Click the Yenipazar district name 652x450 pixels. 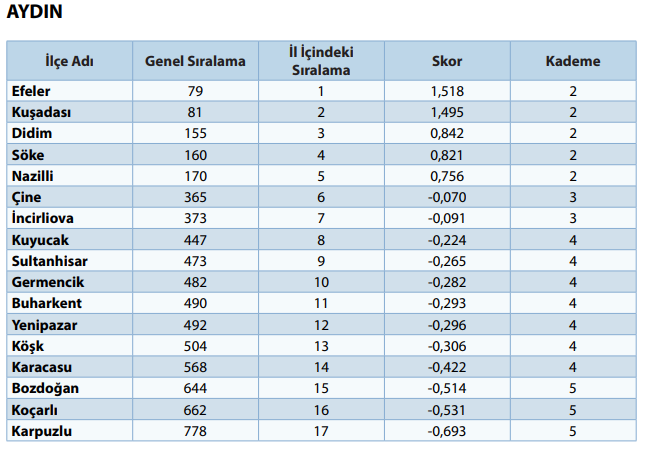tap(44, 325)
